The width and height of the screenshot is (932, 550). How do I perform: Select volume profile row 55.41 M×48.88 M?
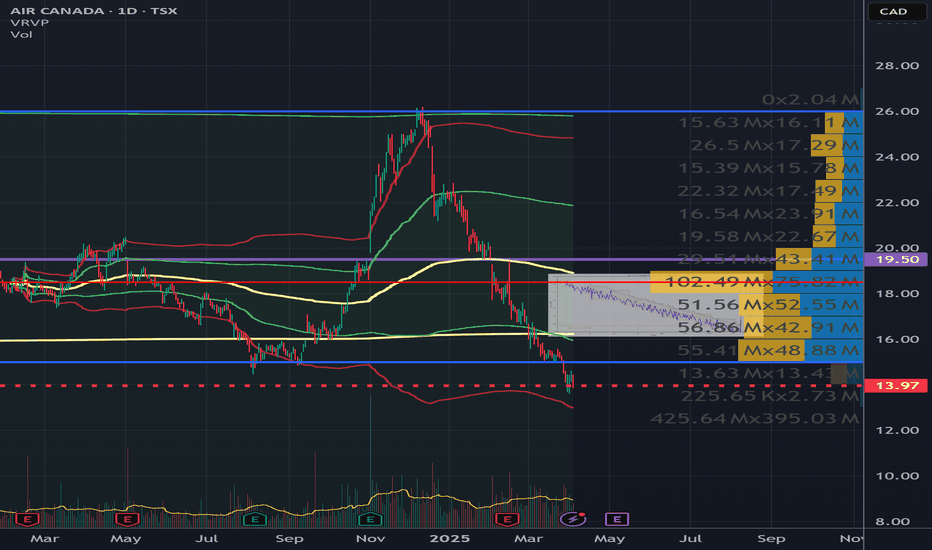769,350
